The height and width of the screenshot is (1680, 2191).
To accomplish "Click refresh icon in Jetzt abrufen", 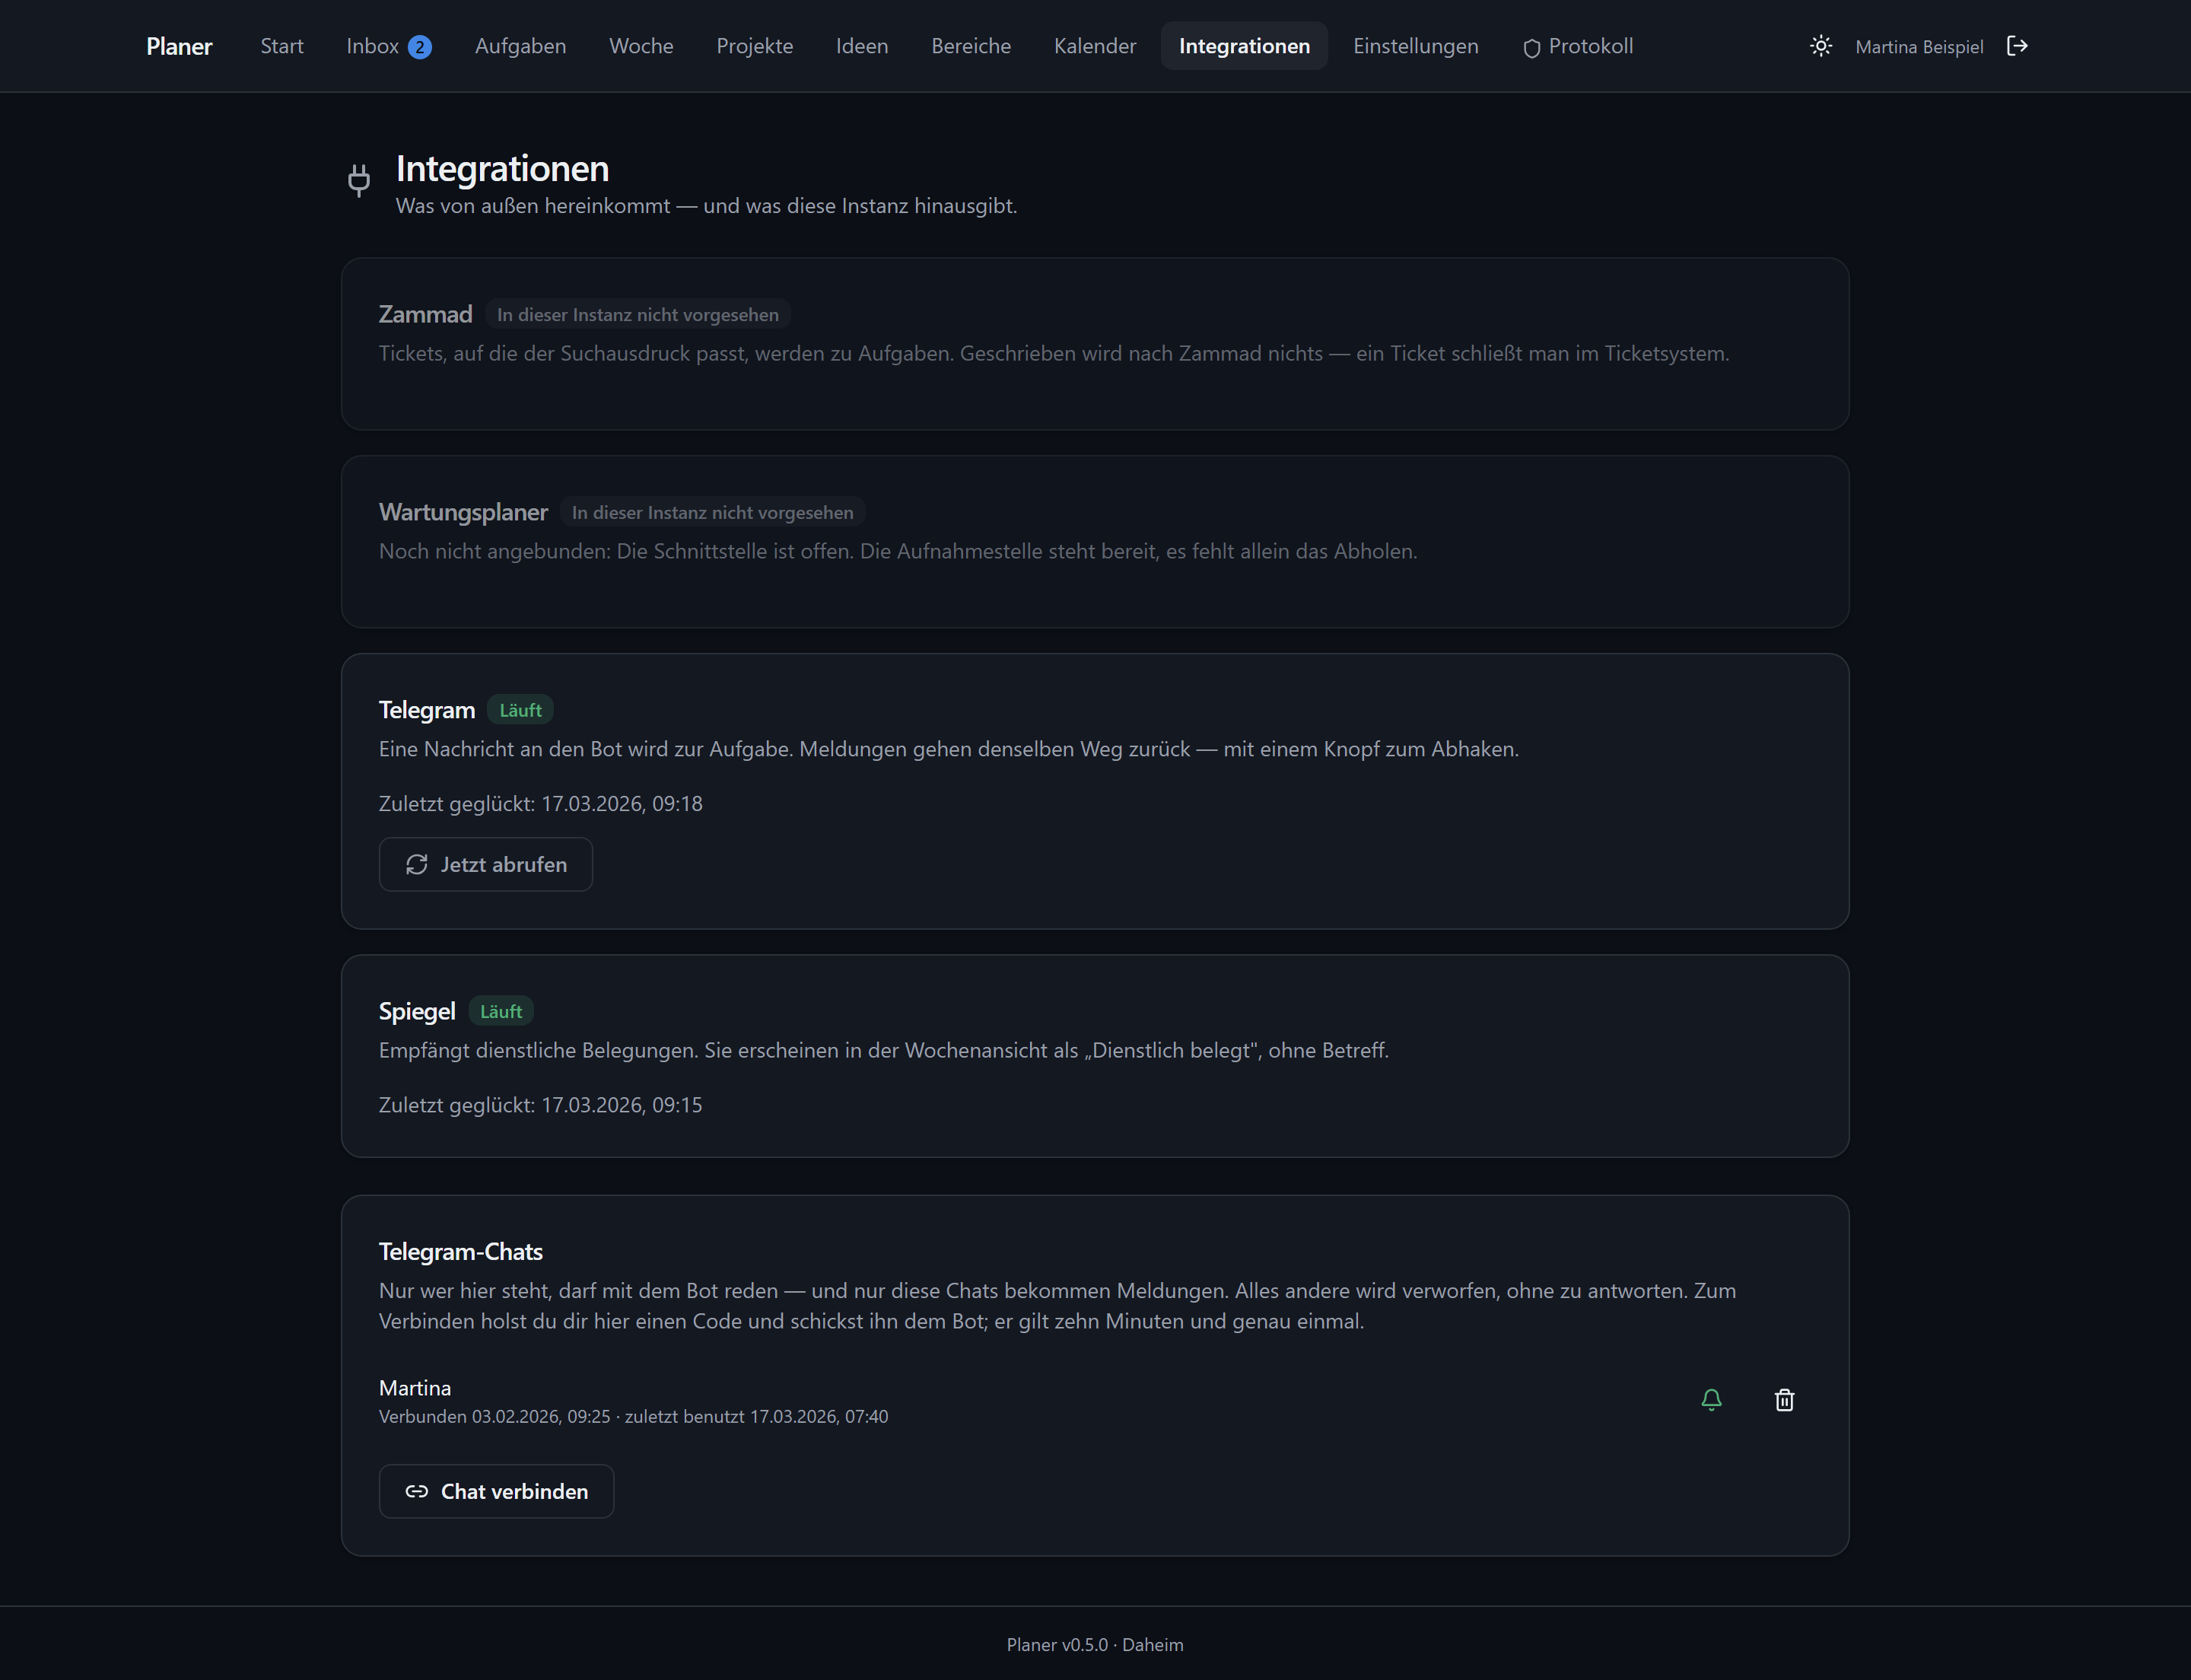I will pyautogui.click(x=417, y=864).
